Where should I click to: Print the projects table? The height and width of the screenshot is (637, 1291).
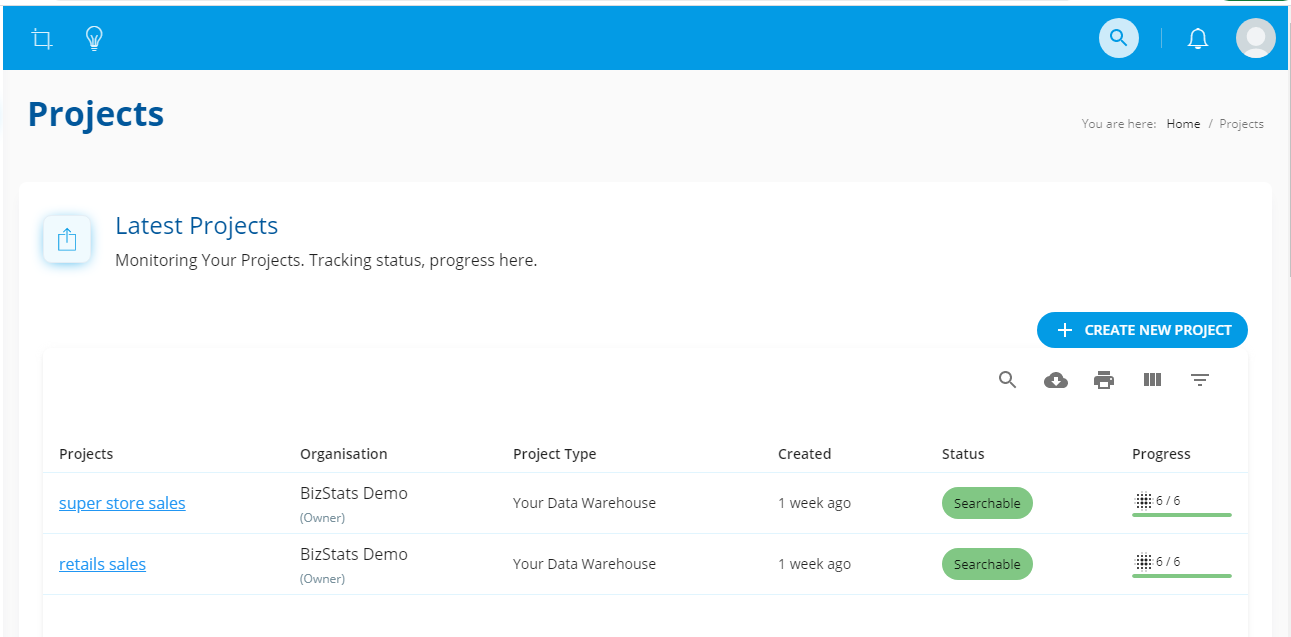tap(1104, 380)
